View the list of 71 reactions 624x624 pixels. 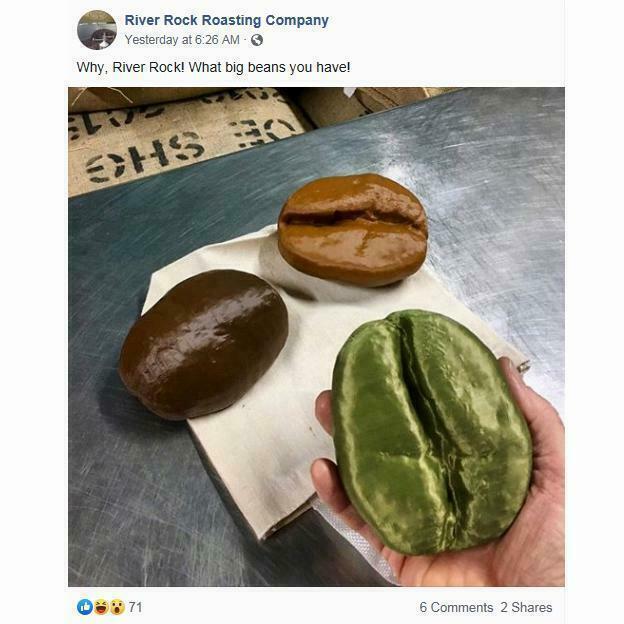click(x=135, y=607)
